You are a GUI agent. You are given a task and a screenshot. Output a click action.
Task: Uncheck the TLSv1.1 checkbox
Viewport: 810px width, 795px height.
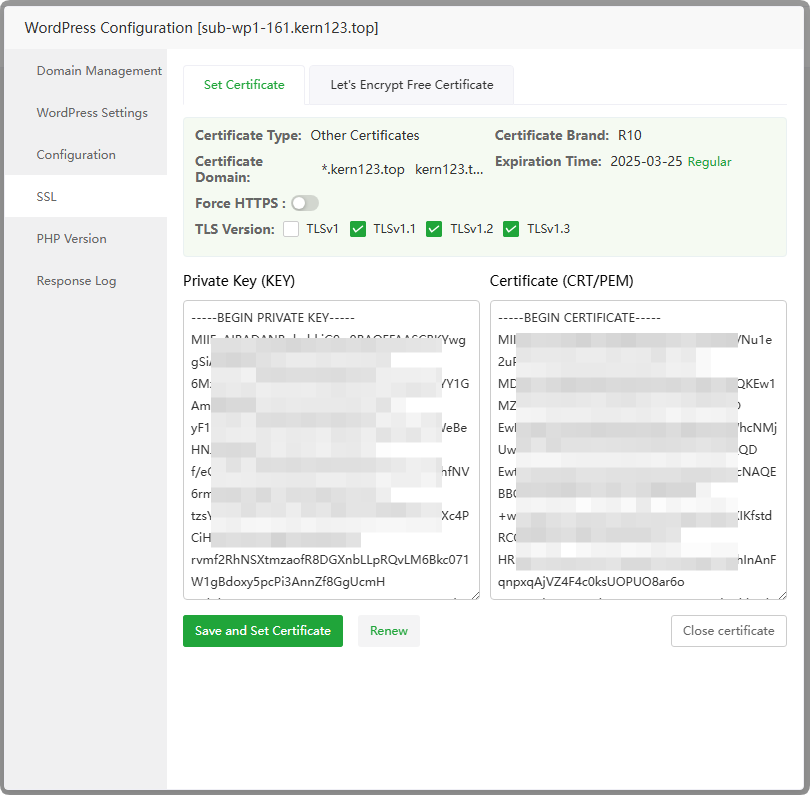coord(358,229)
